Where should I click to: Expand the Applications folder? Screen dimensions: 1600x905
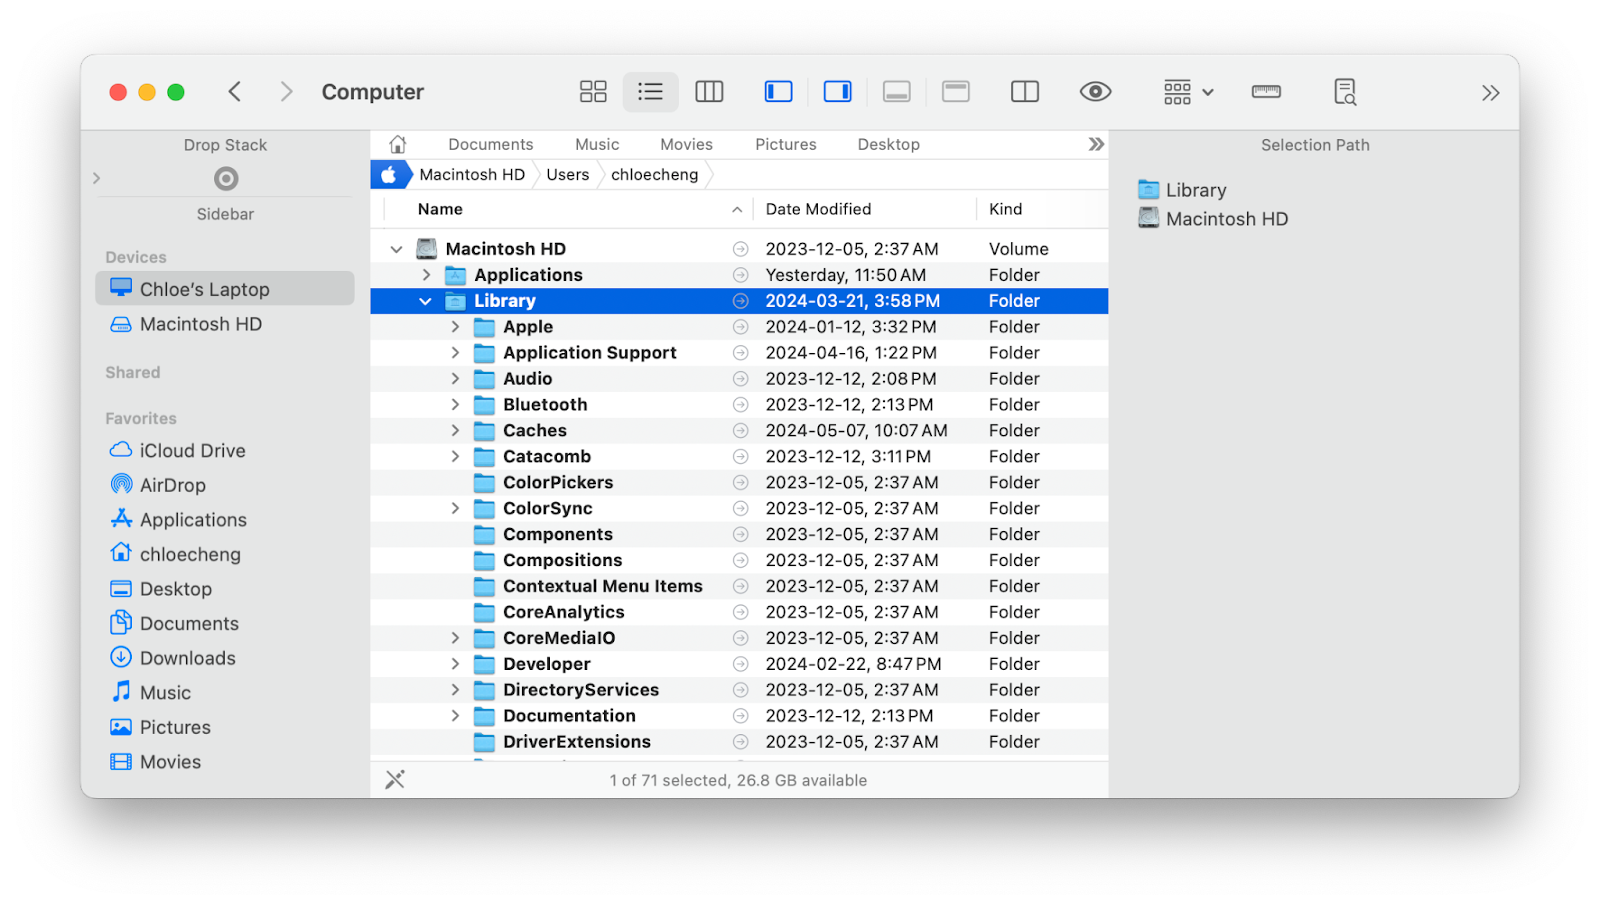click(426, 274)
